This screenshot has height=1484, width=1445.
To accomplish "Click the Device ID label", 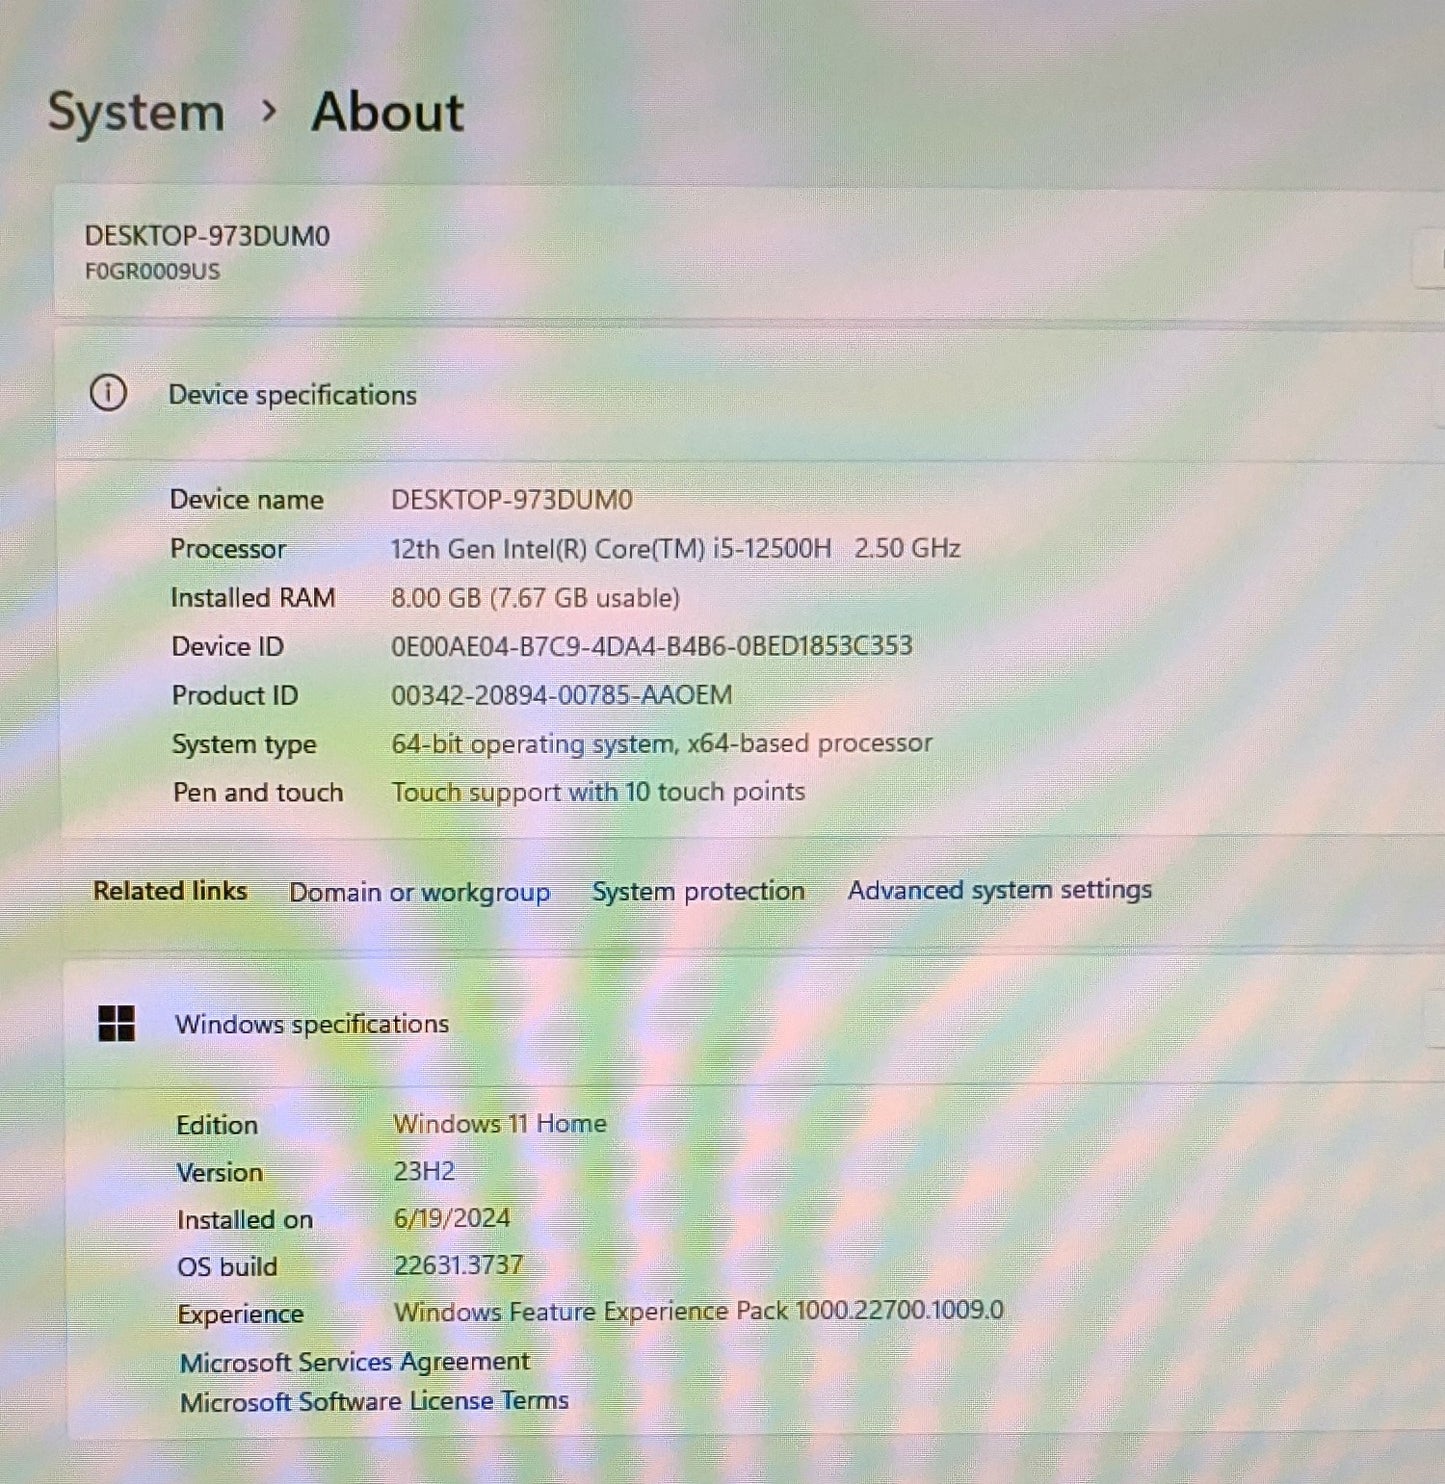I will (228, 646).
